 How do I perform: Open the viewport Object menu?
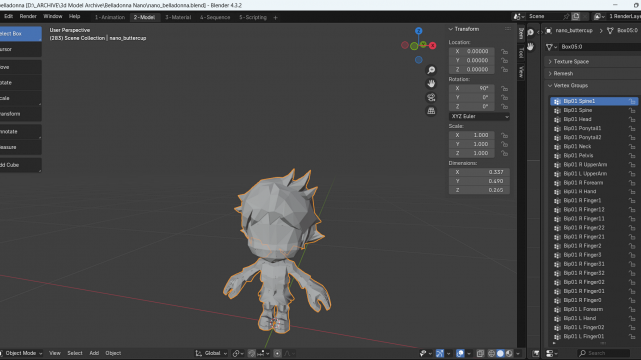[113, 353]
